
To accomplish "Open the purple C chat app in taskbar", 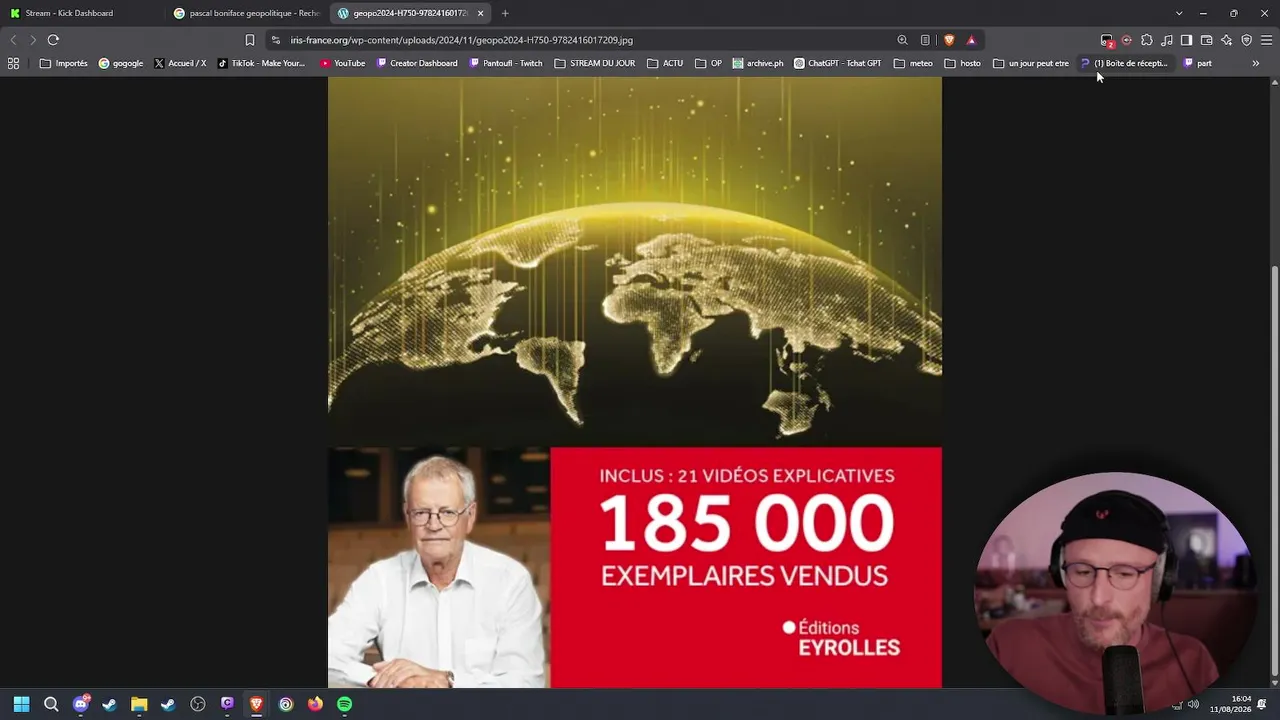I will tap(227, 704).
